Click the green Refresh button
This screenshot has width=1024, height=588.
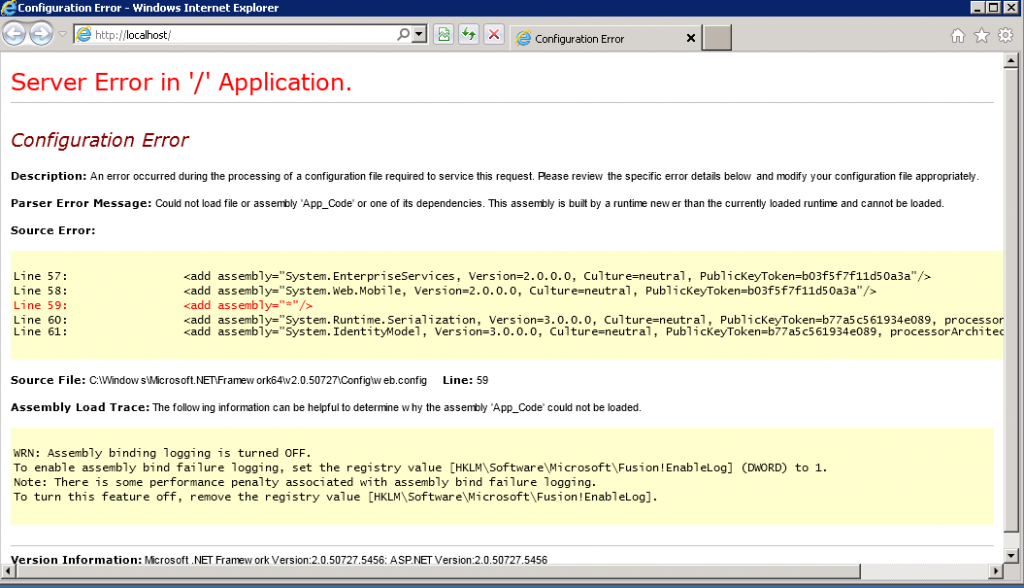pyautogui.click(x=468, y=35)
